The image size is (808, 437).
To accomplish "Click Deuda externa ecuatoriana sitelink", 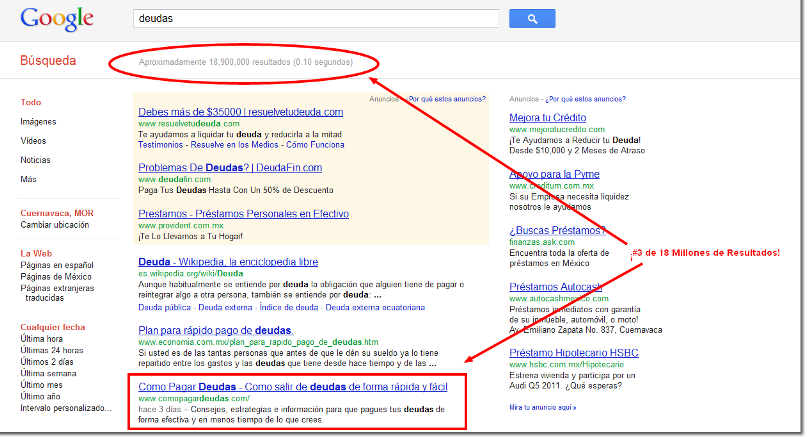I will point(375,308).
